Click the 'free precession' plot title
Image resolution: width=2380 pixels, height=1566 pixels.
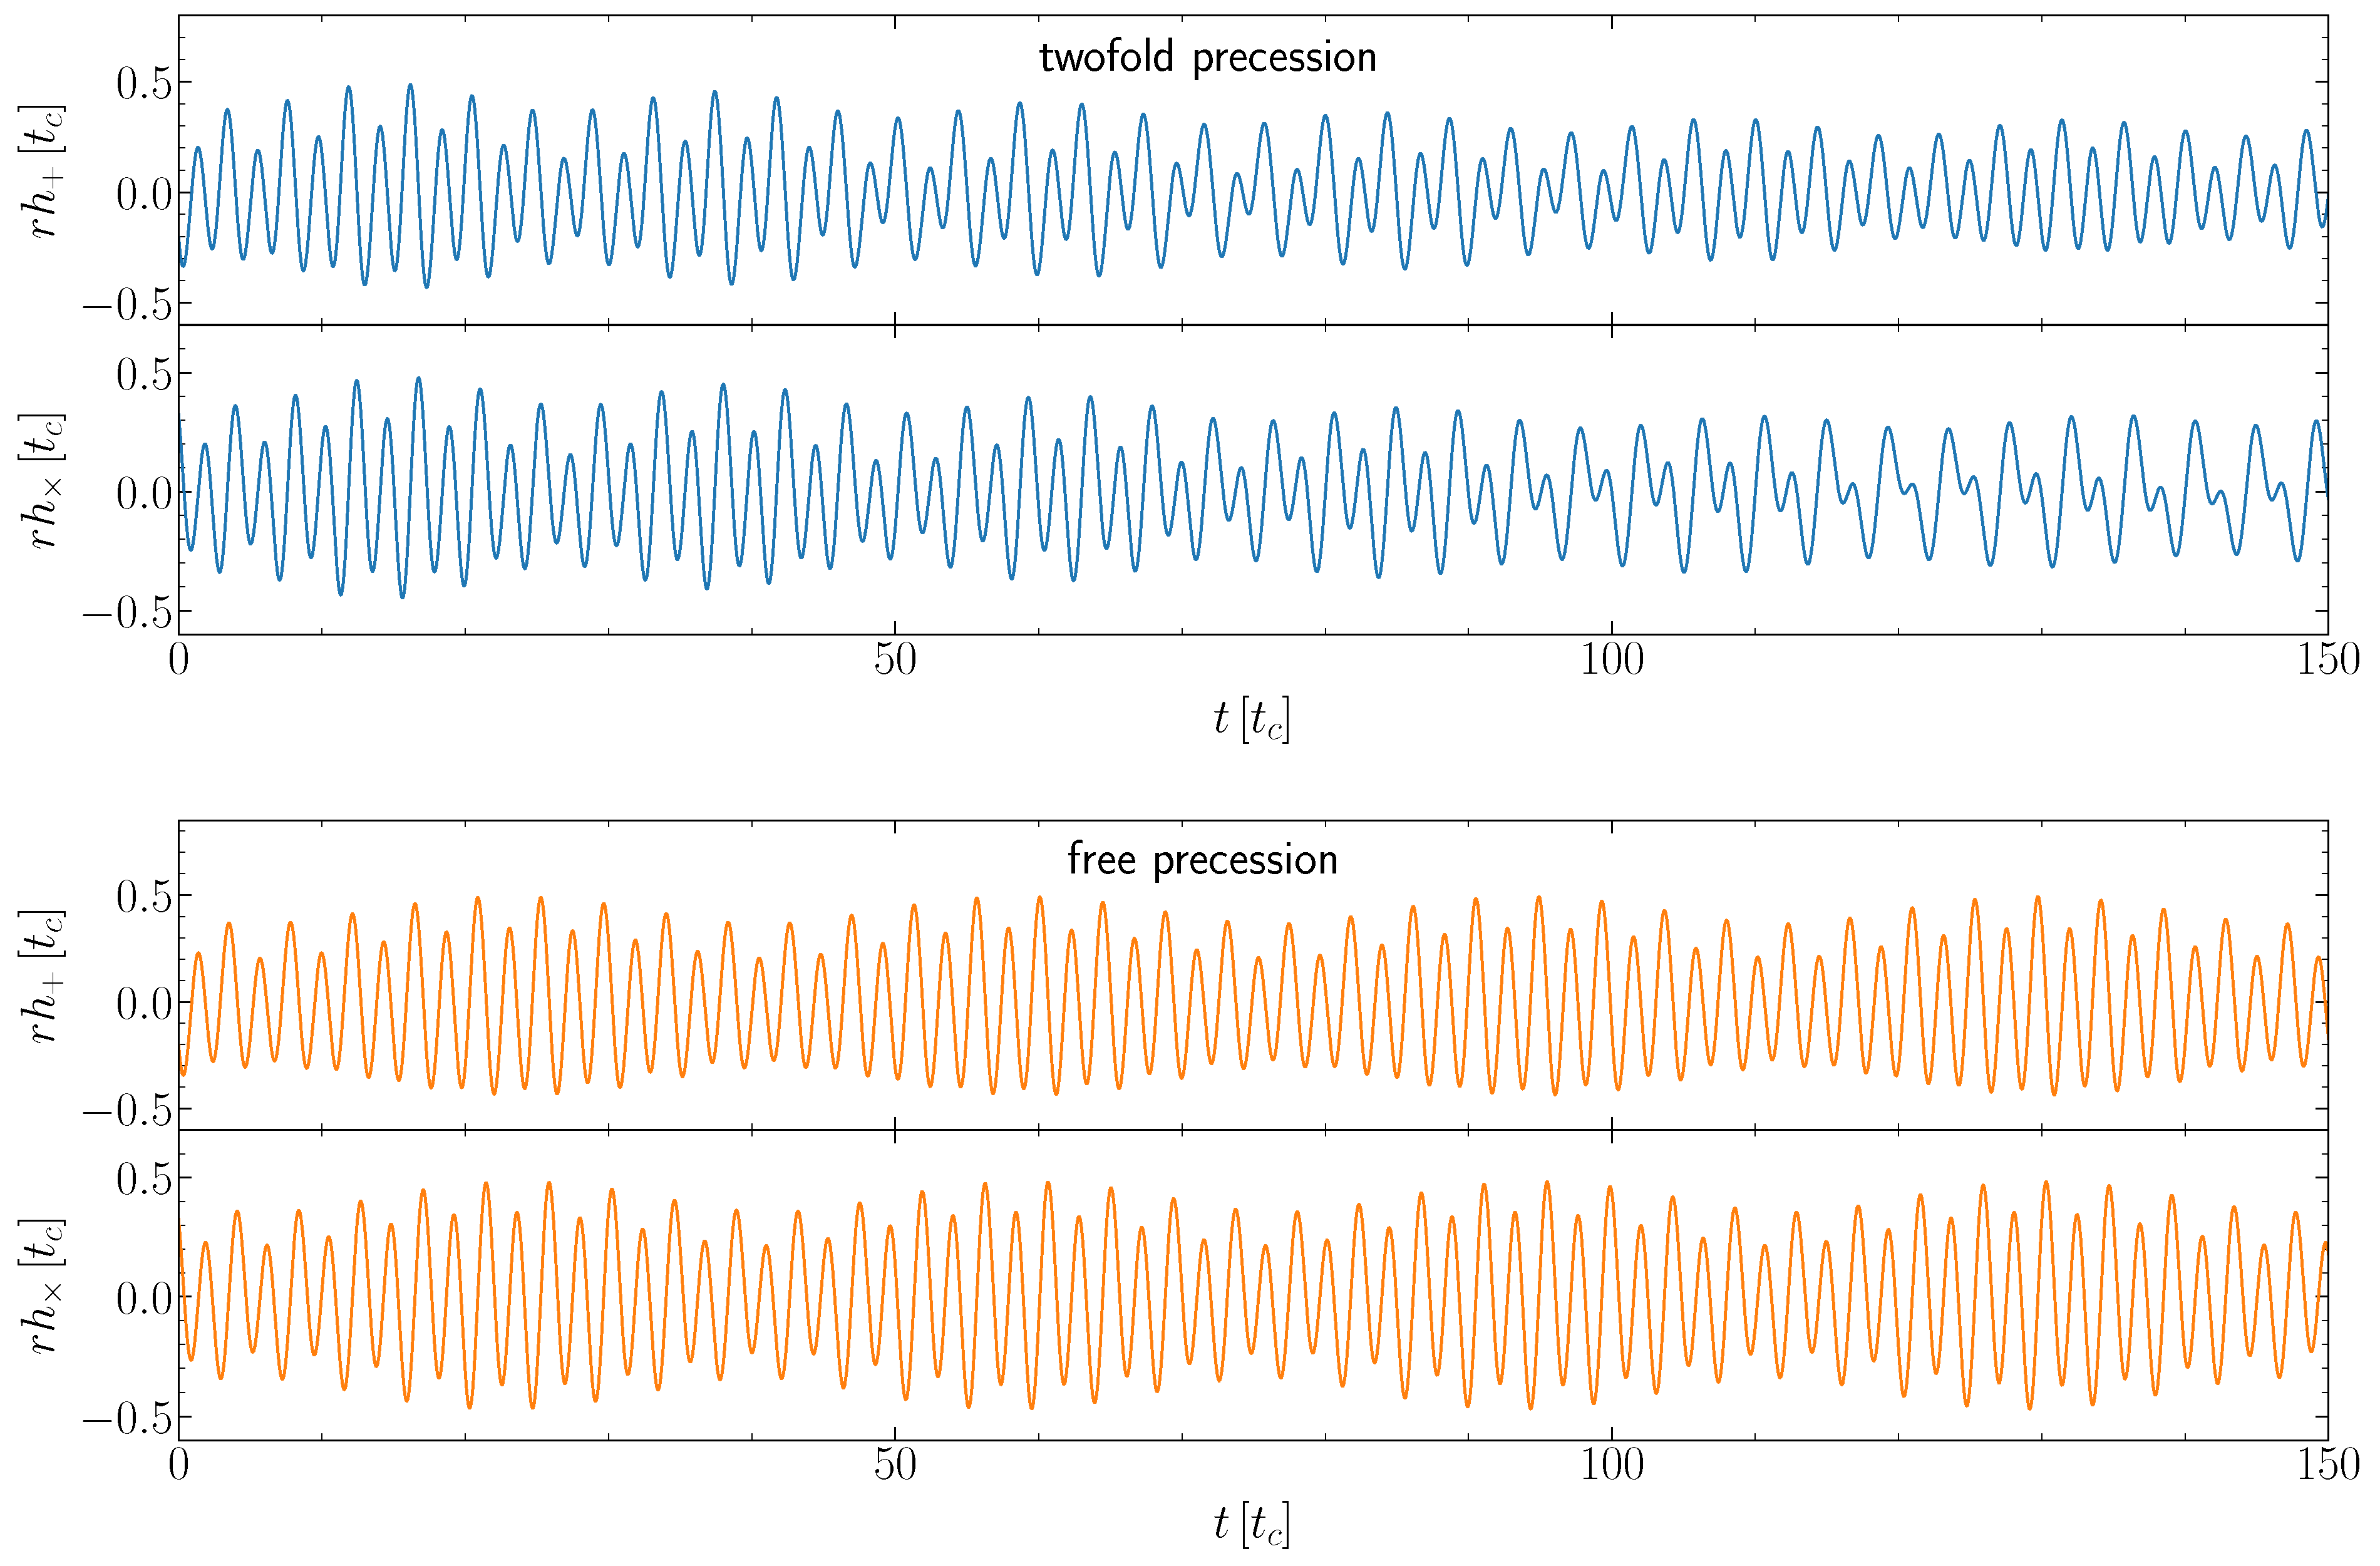coord(1202,860)
